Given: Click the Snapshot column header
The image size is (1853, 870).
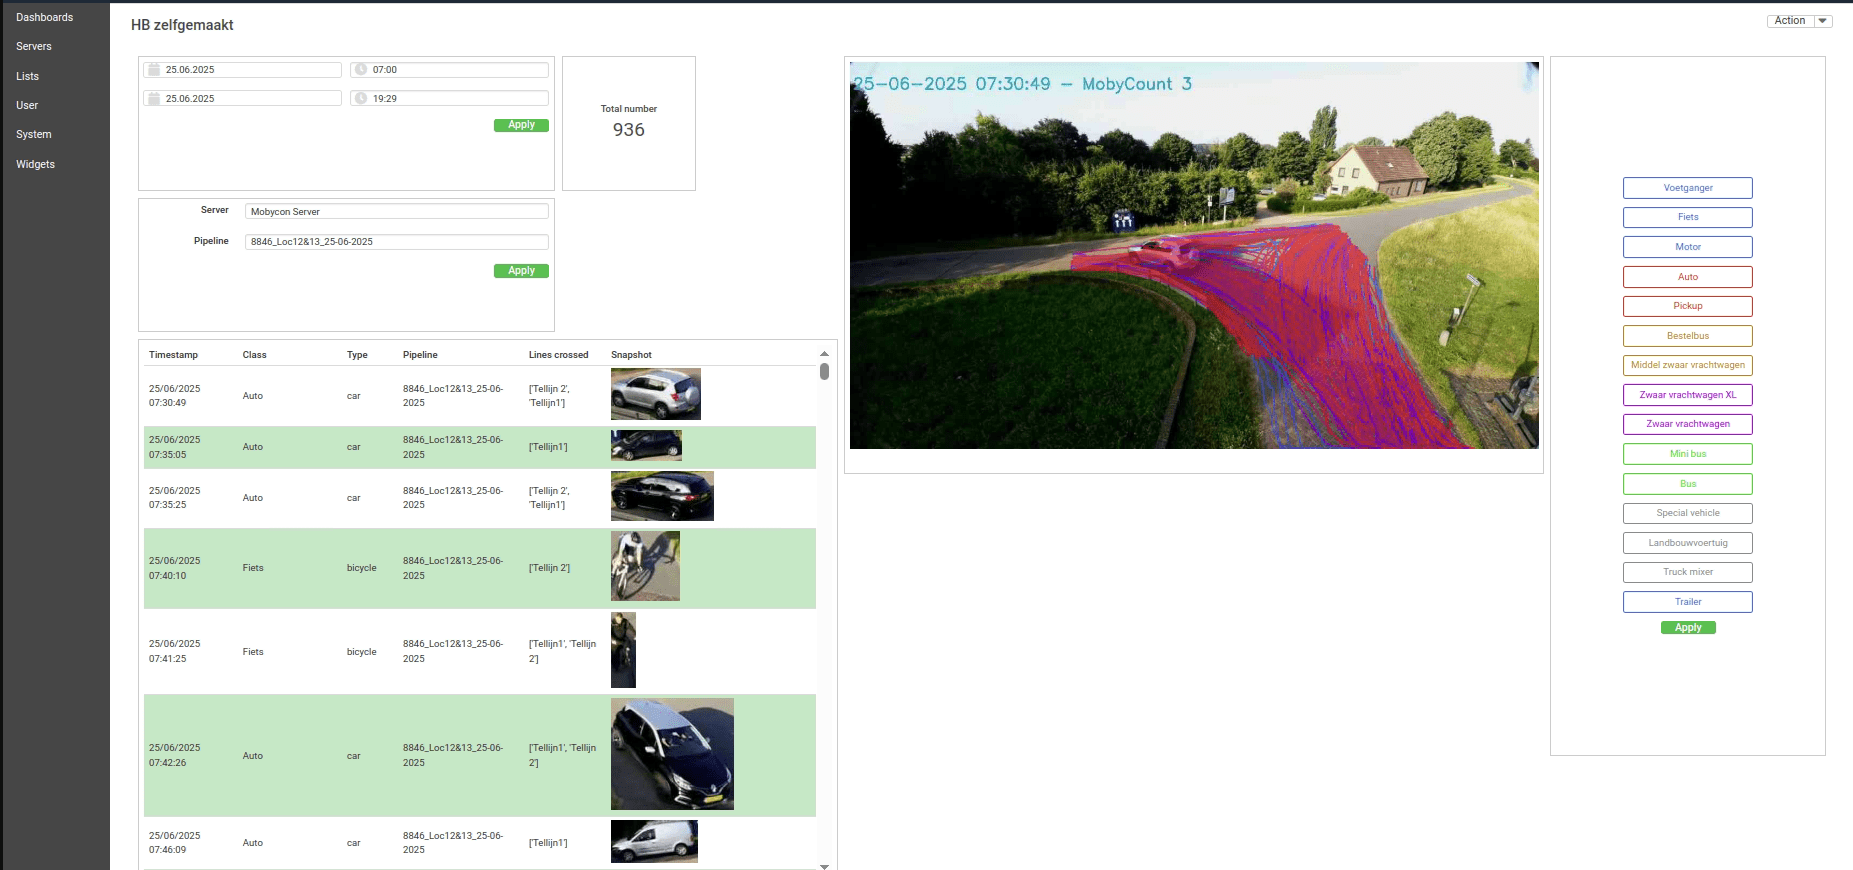Looking at the screenshot, I should pyautogui.click(x=631, y=355).
